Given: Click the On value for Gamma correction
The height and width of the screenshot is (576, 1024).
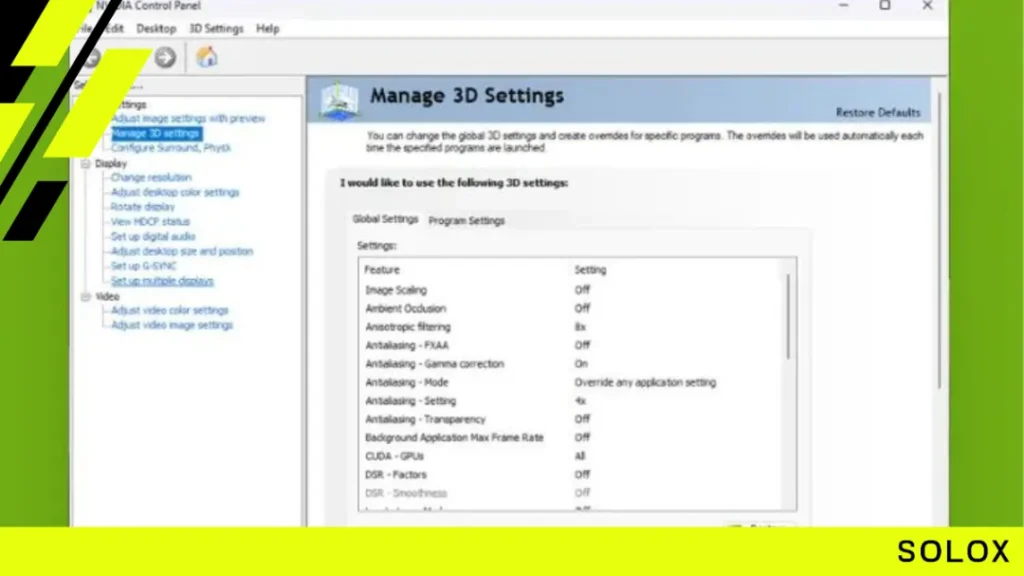Looking at the screenshot, I should pyautogui.click(x=581, y=364).
